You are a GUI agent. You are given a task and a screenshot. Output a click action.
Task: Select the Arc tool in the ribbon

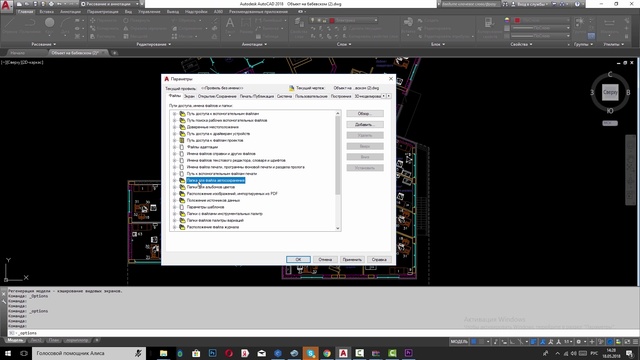65,24
